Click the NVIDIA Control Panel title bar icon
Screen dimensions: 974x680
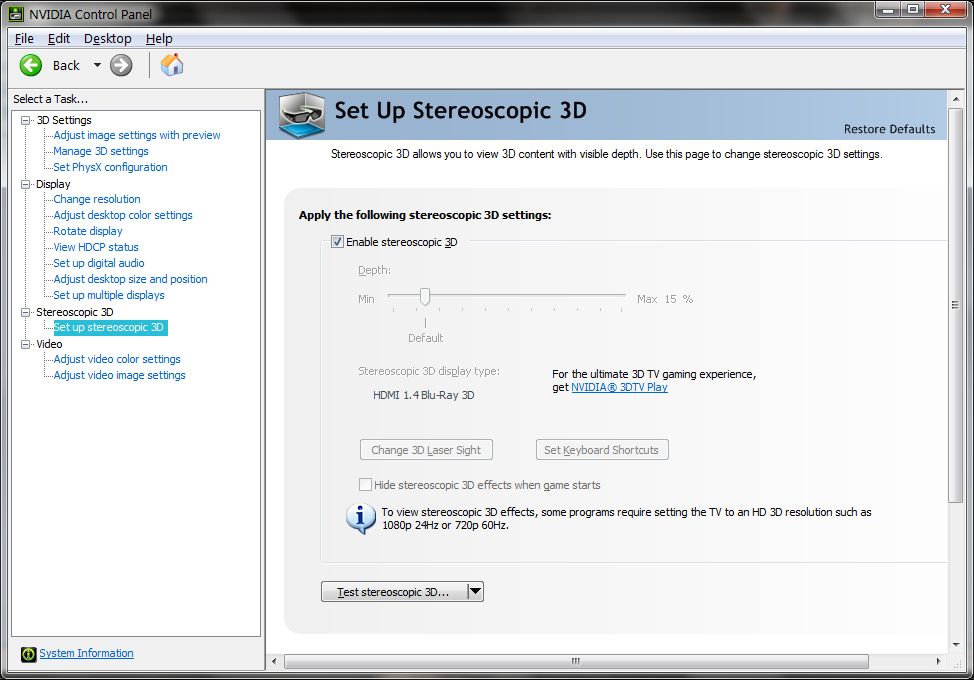pos(16,14)
